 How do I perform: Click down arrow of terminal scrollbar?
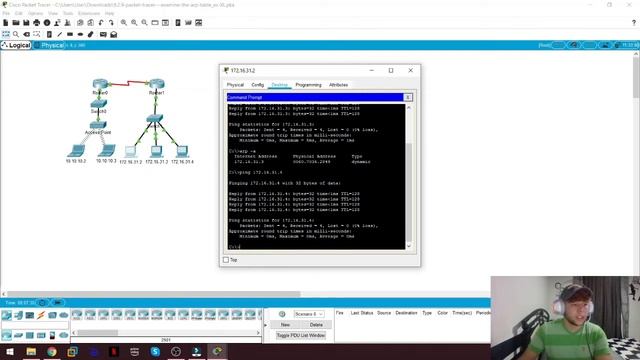pyautogui.click(x=409, y=246)
